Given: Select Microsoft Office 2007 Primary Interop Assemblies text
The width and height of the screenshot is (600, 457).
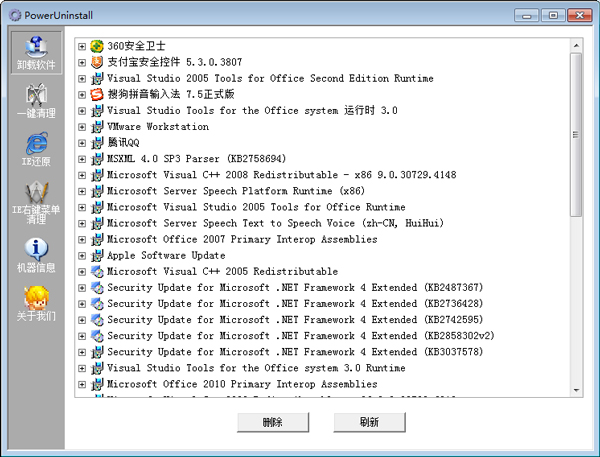Looking at the screenshot, I should tap(242, 239).
